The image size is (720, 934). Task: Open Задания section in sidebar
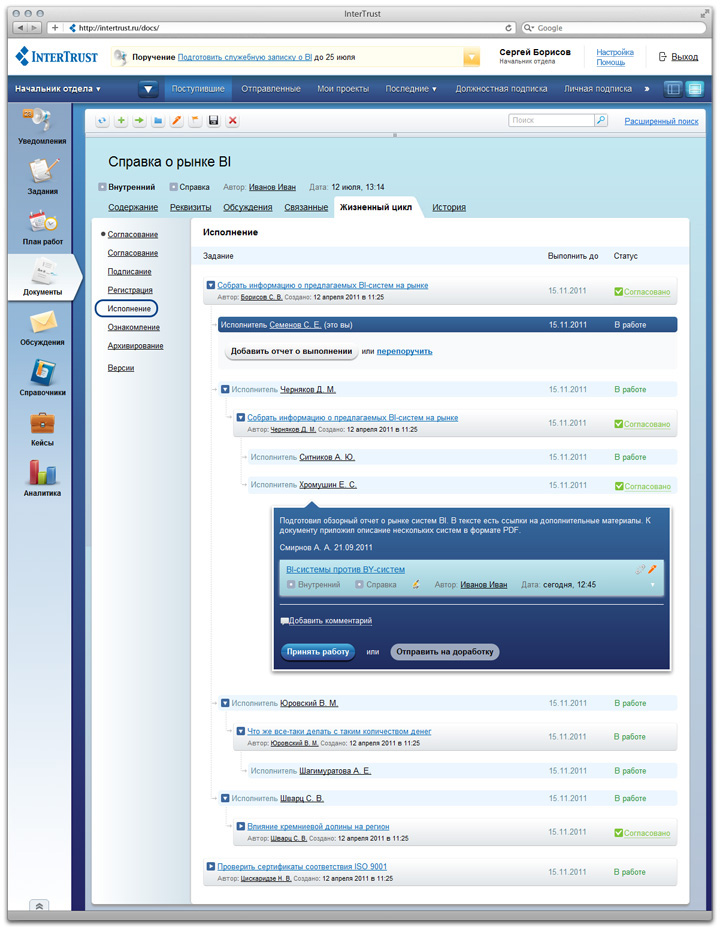pyautogui.click(x=42, y=174)
